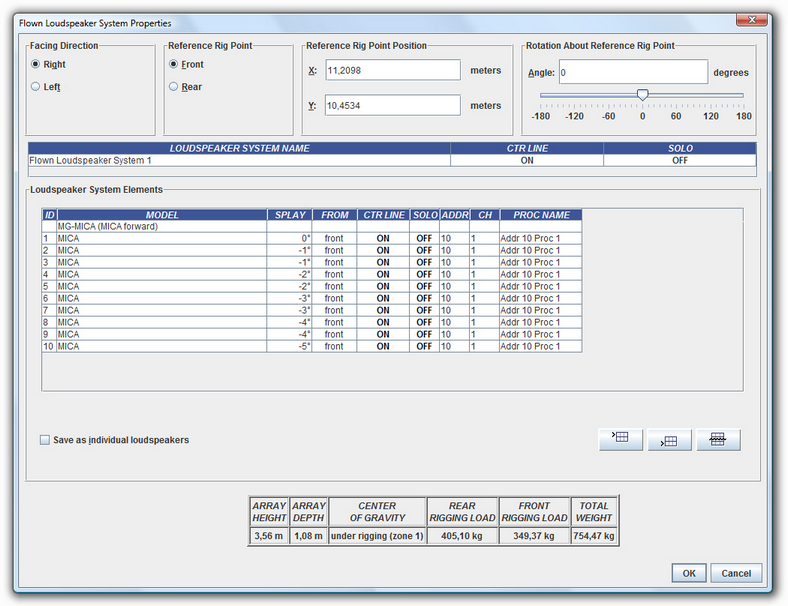Toggle SOLO cell of Flown Loudspeaker System 1

point(680,160)
